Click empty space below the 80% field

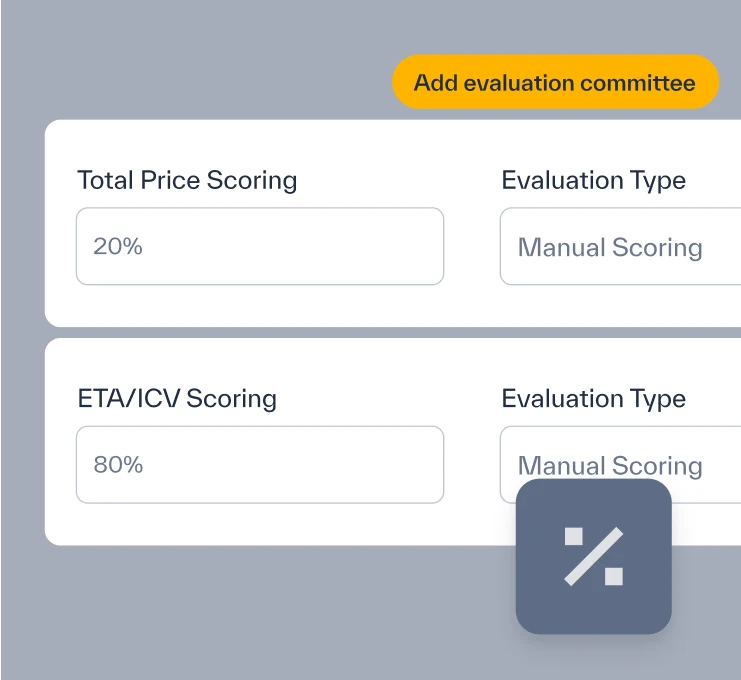pos(260,524)
